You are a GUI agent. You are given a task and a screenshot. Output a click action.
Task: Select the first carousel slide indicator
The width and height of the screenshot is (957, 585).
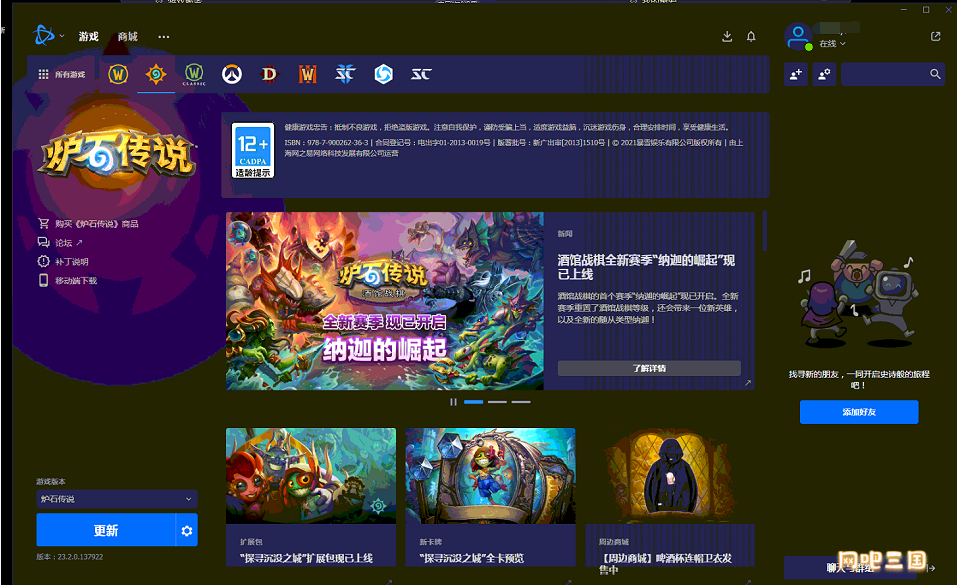click(x=474, y=402)
